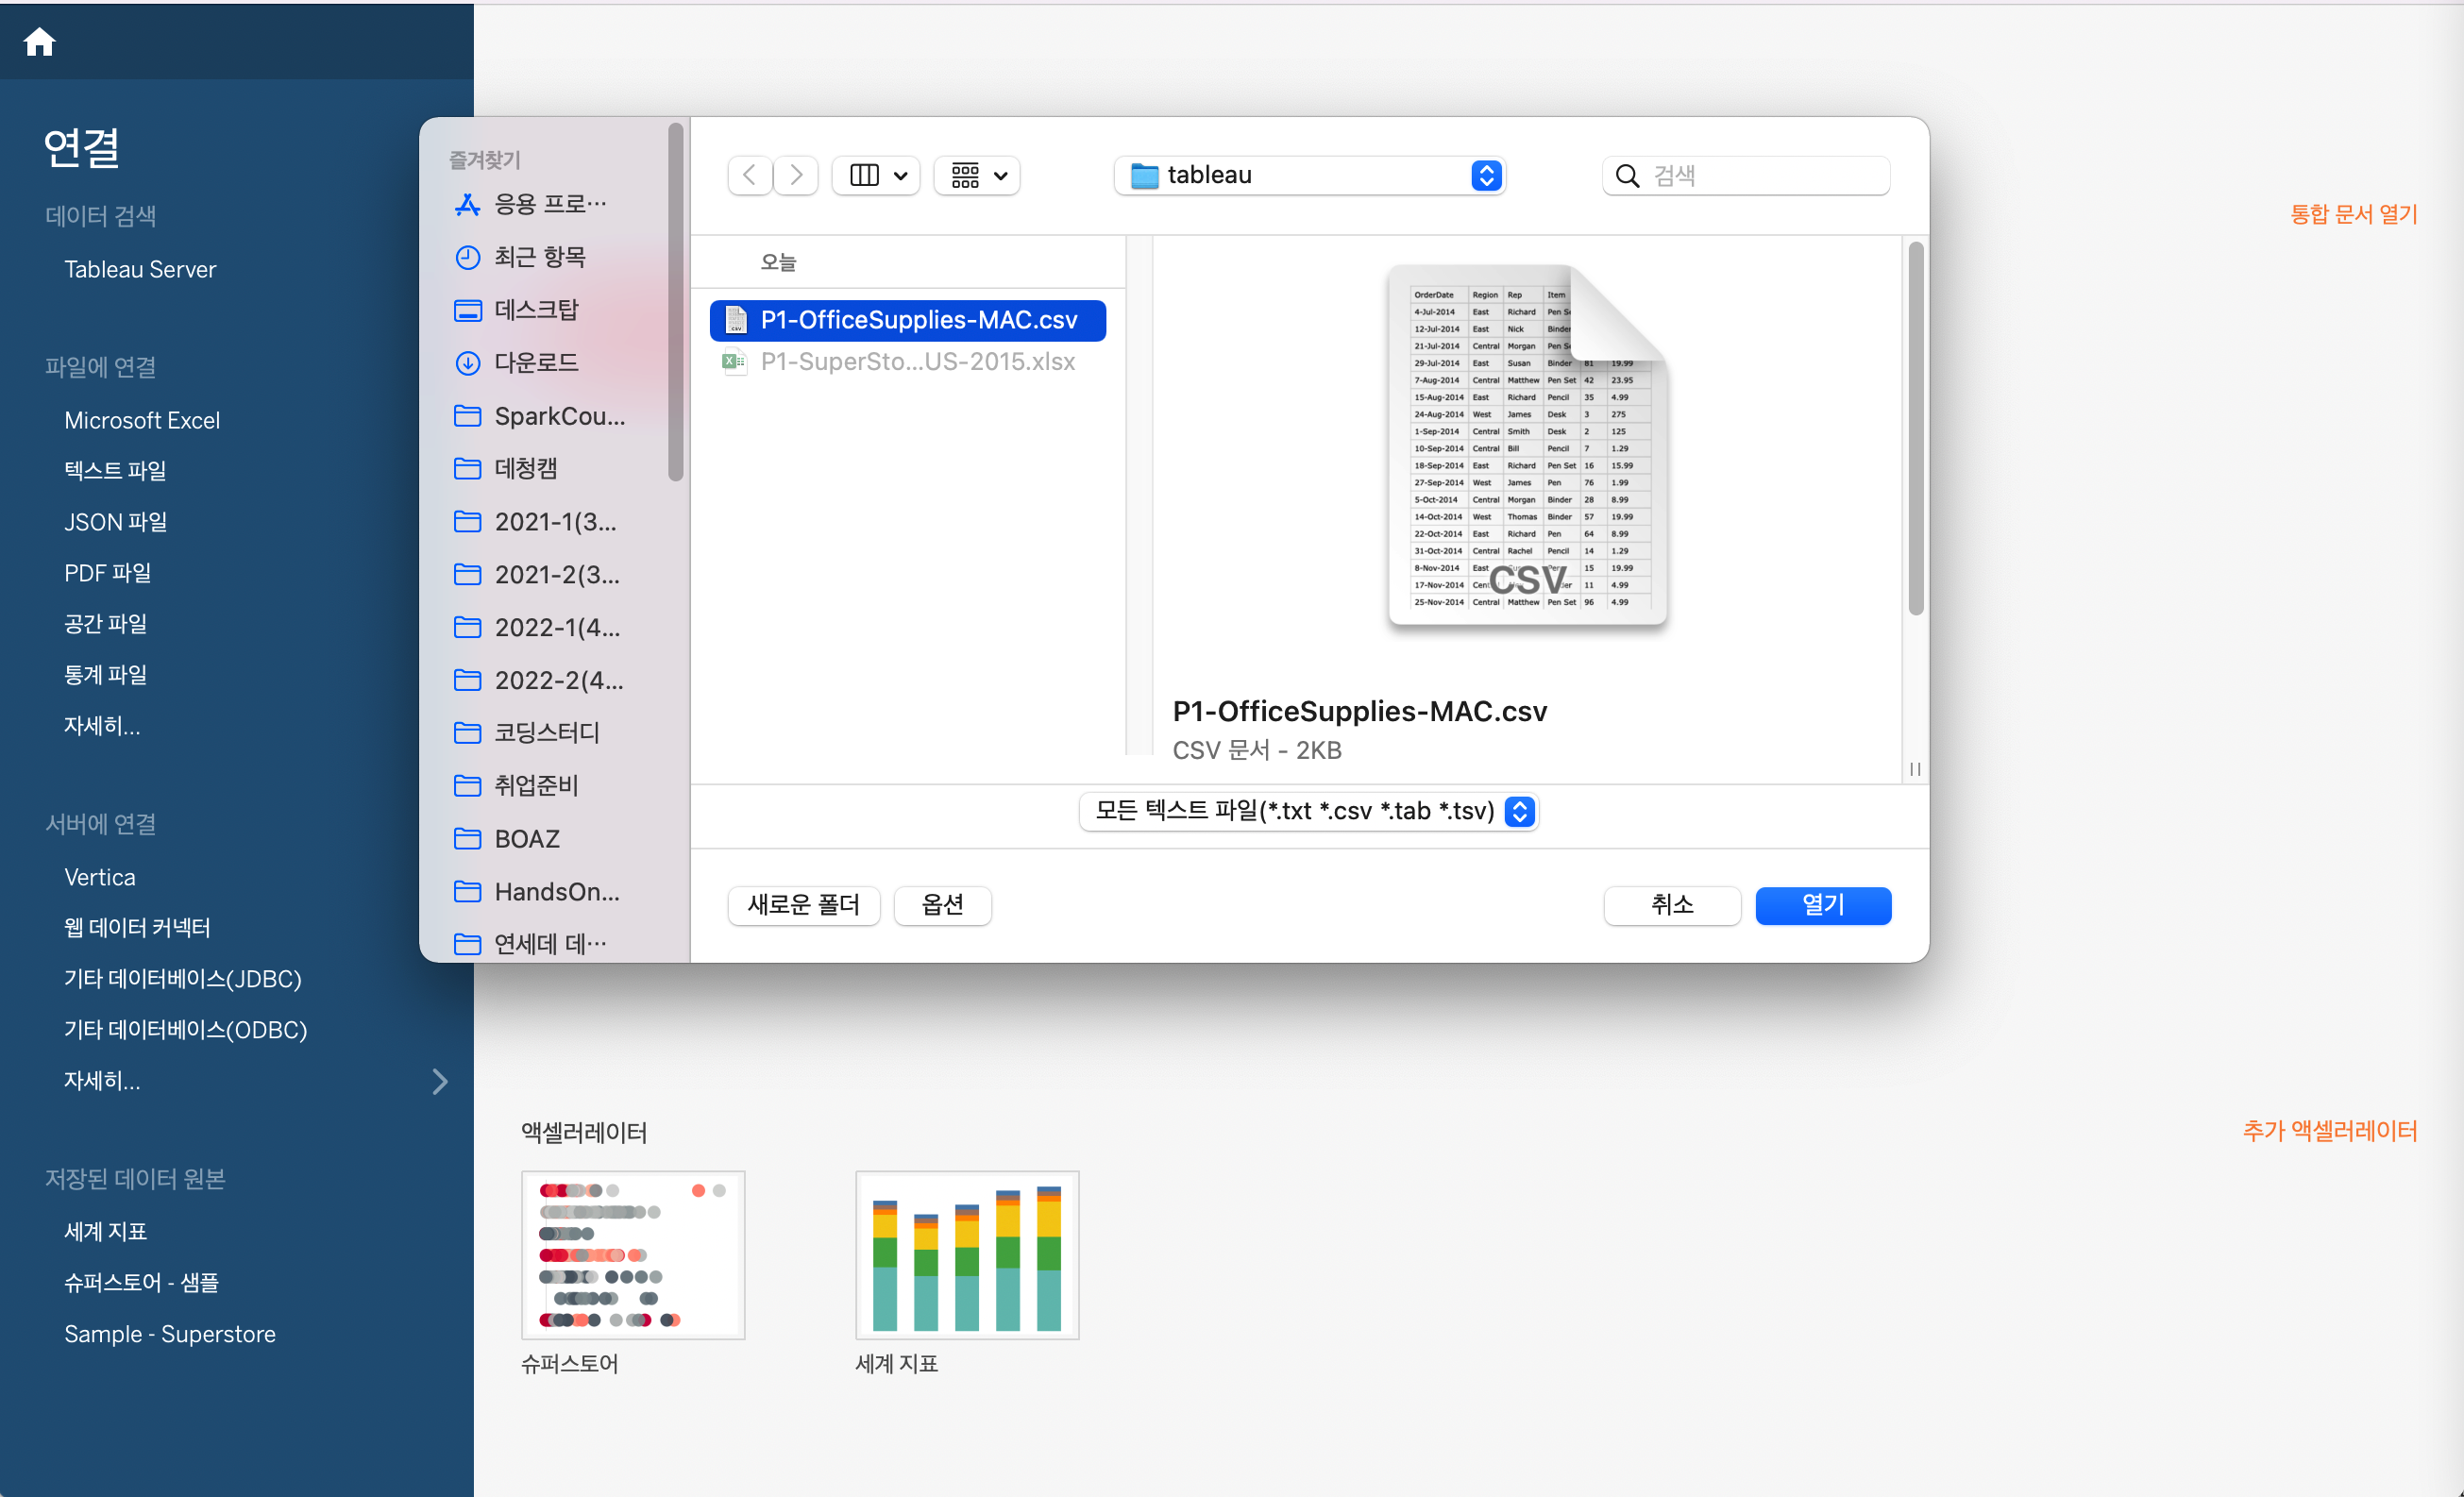
Task: Click the search magnifier icon
Action: pyautogui.click(x=1627, y=176)
